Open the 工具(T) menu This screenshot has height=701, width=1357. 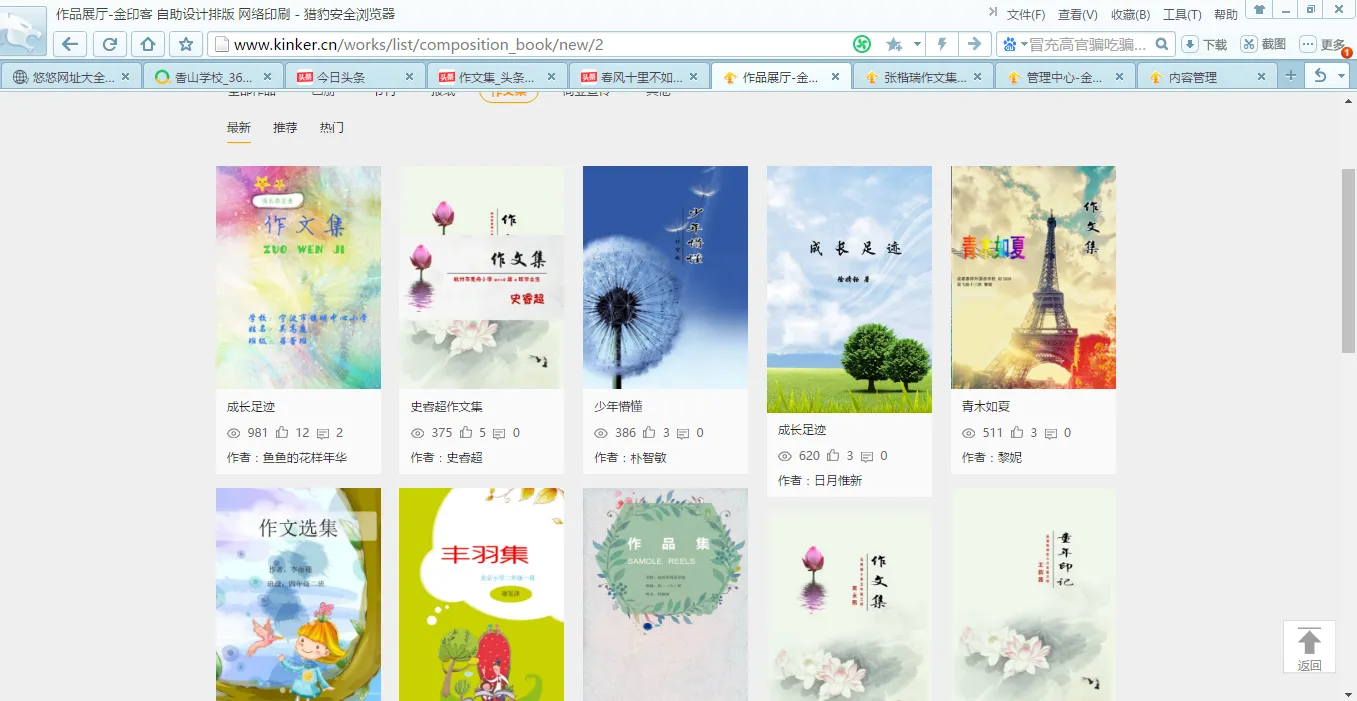pos(1182,14)
